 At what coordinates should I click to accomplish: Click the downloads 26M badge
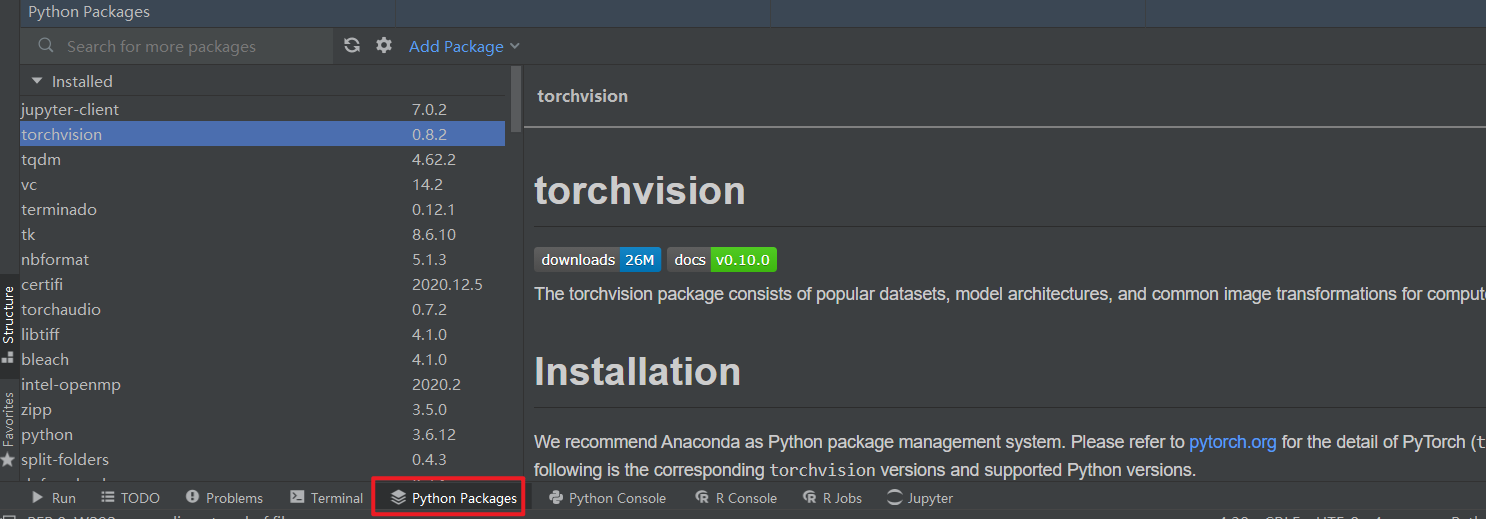point(597,260)
